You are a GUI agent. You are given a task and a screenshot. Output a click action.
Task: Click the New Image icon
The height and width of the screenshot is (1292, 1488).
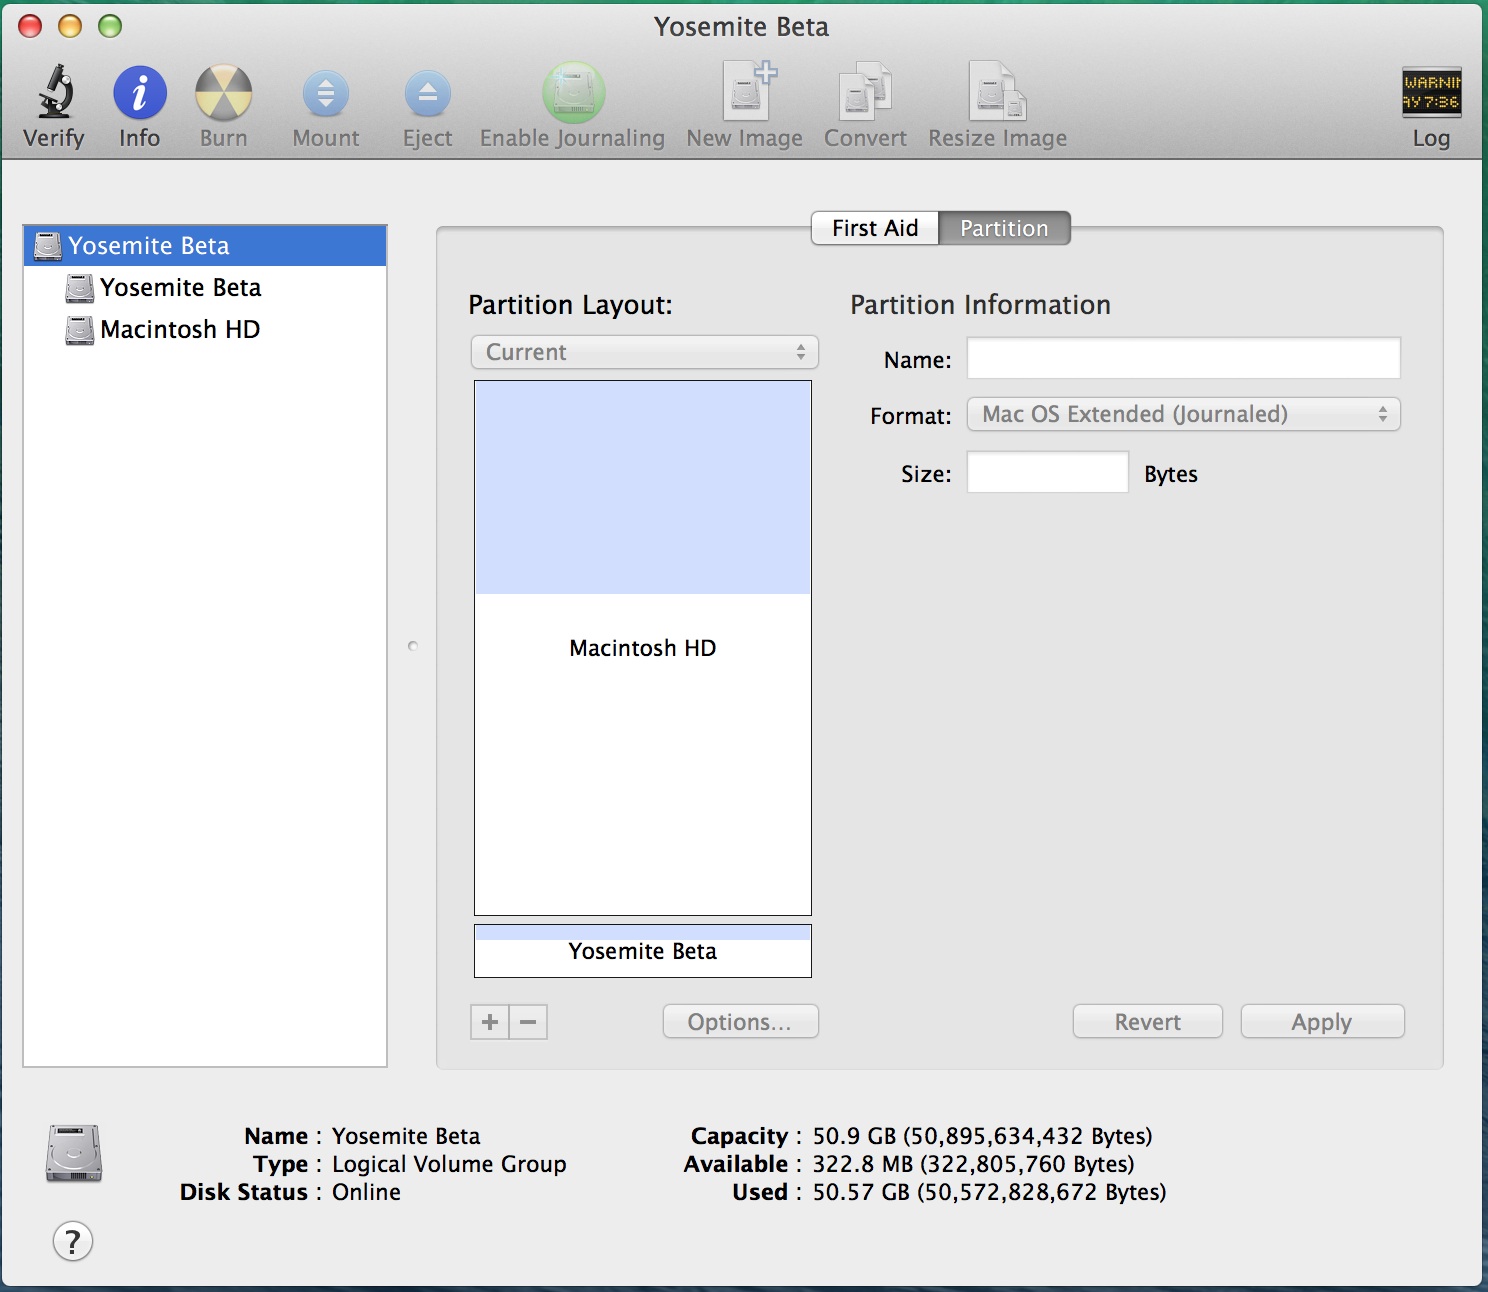(x=748, y=91)
